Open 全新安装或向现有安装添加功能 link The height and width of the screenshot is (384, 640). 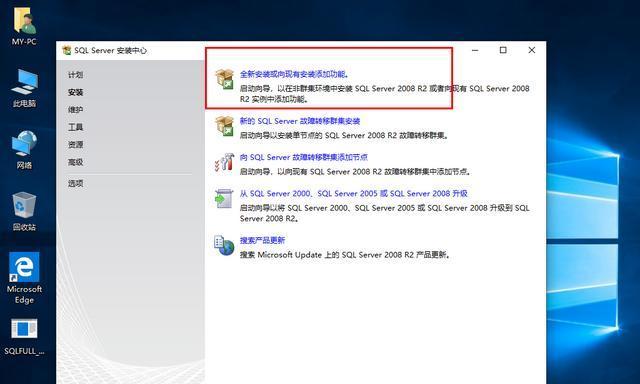click(x=294, y=74)
